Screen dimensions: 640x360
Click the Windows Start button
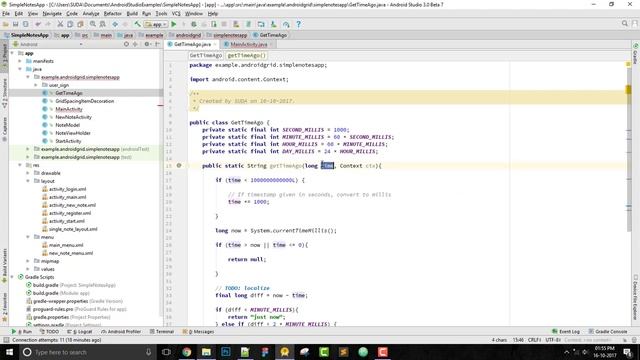pos(9,352)
